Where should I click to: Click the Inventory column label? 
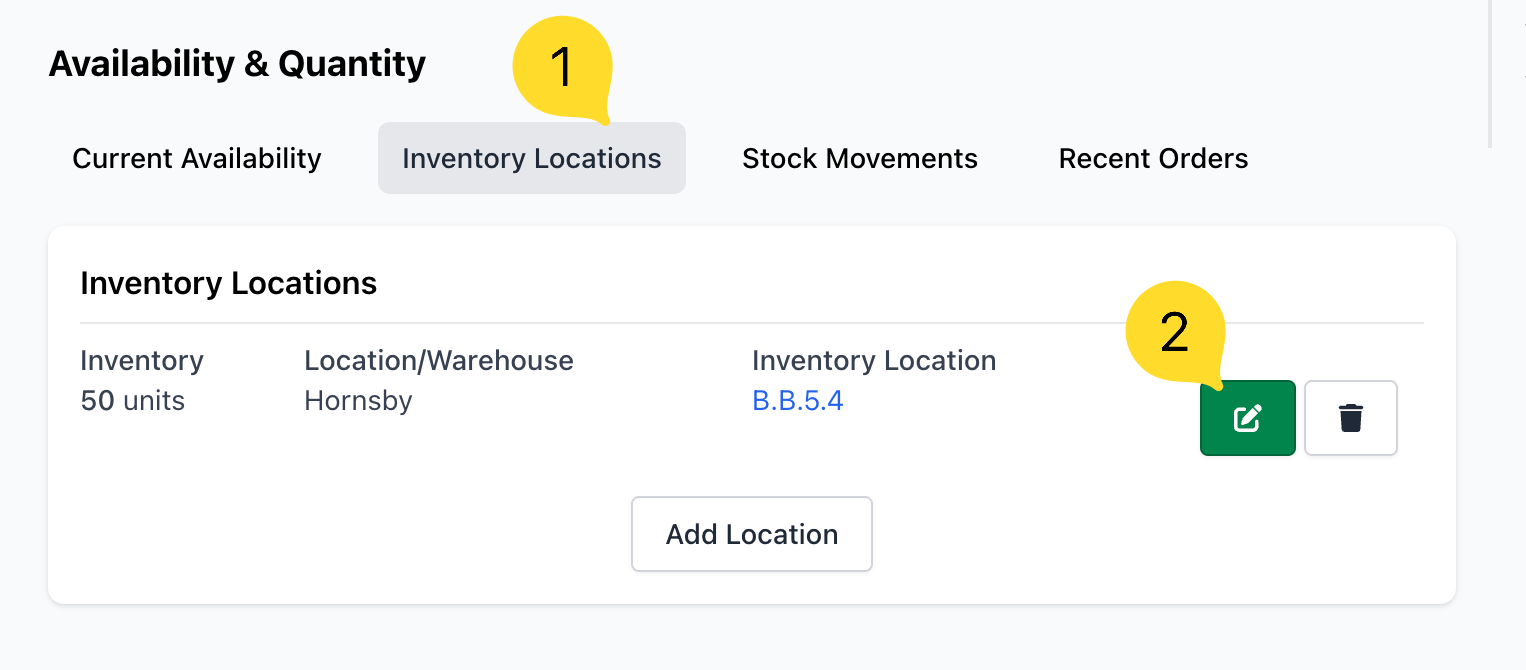tap(141, 361)
